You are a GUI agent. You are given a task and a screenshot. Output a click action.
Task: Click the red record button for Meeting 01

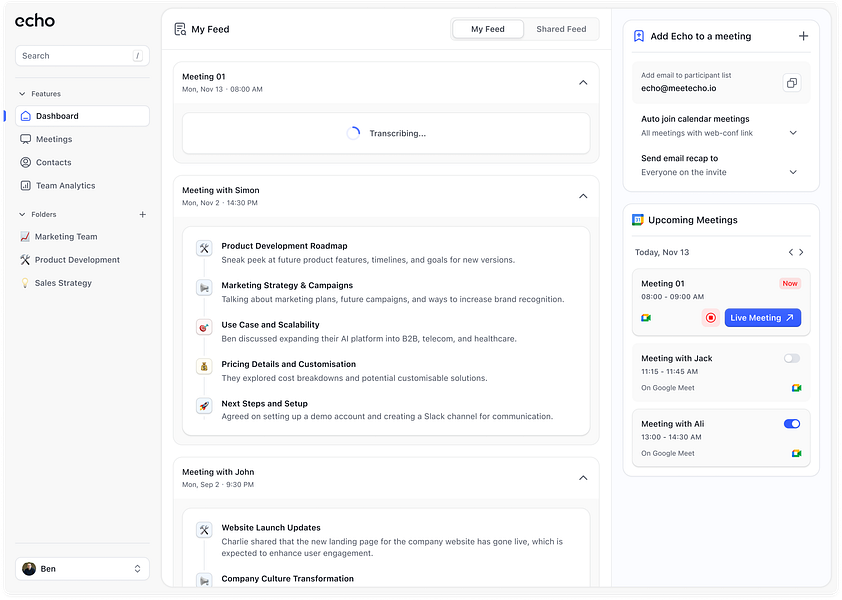coord(710,317)
